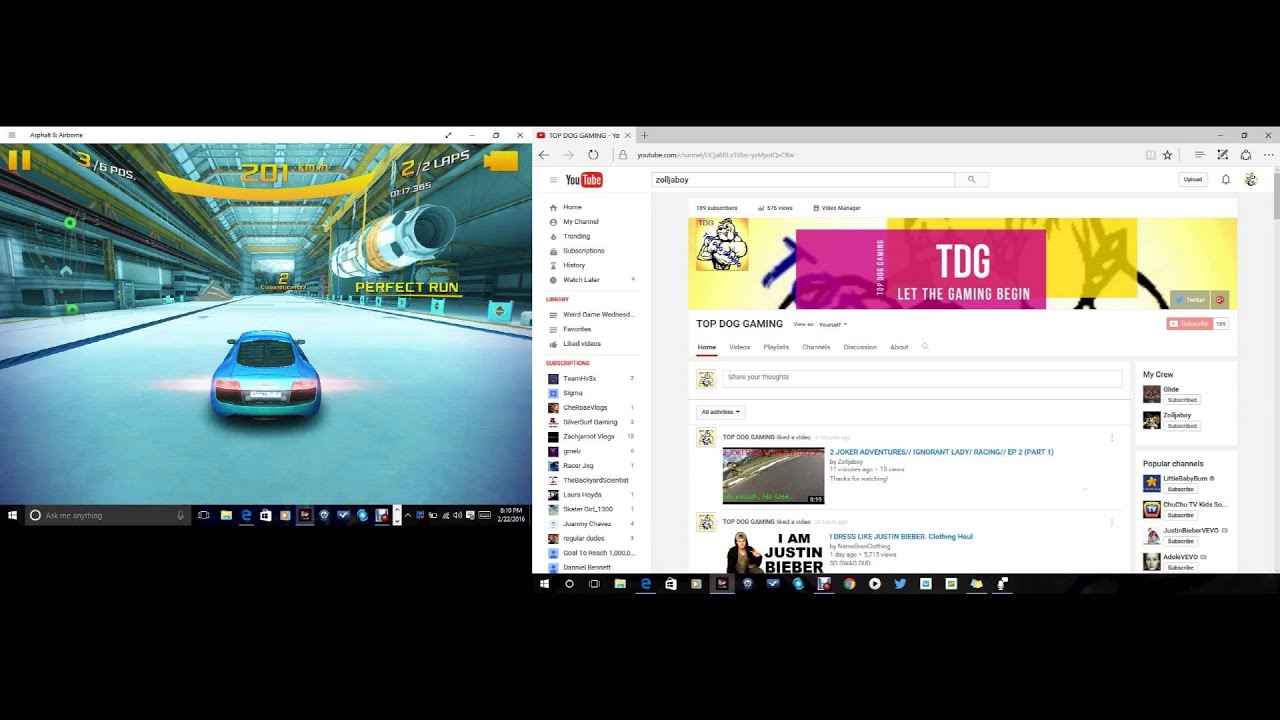The height and width of the screenshot is (720, 1280).
Task: Subscribe to LittleBabyBum channel
Action: [x=1180, y=489]
